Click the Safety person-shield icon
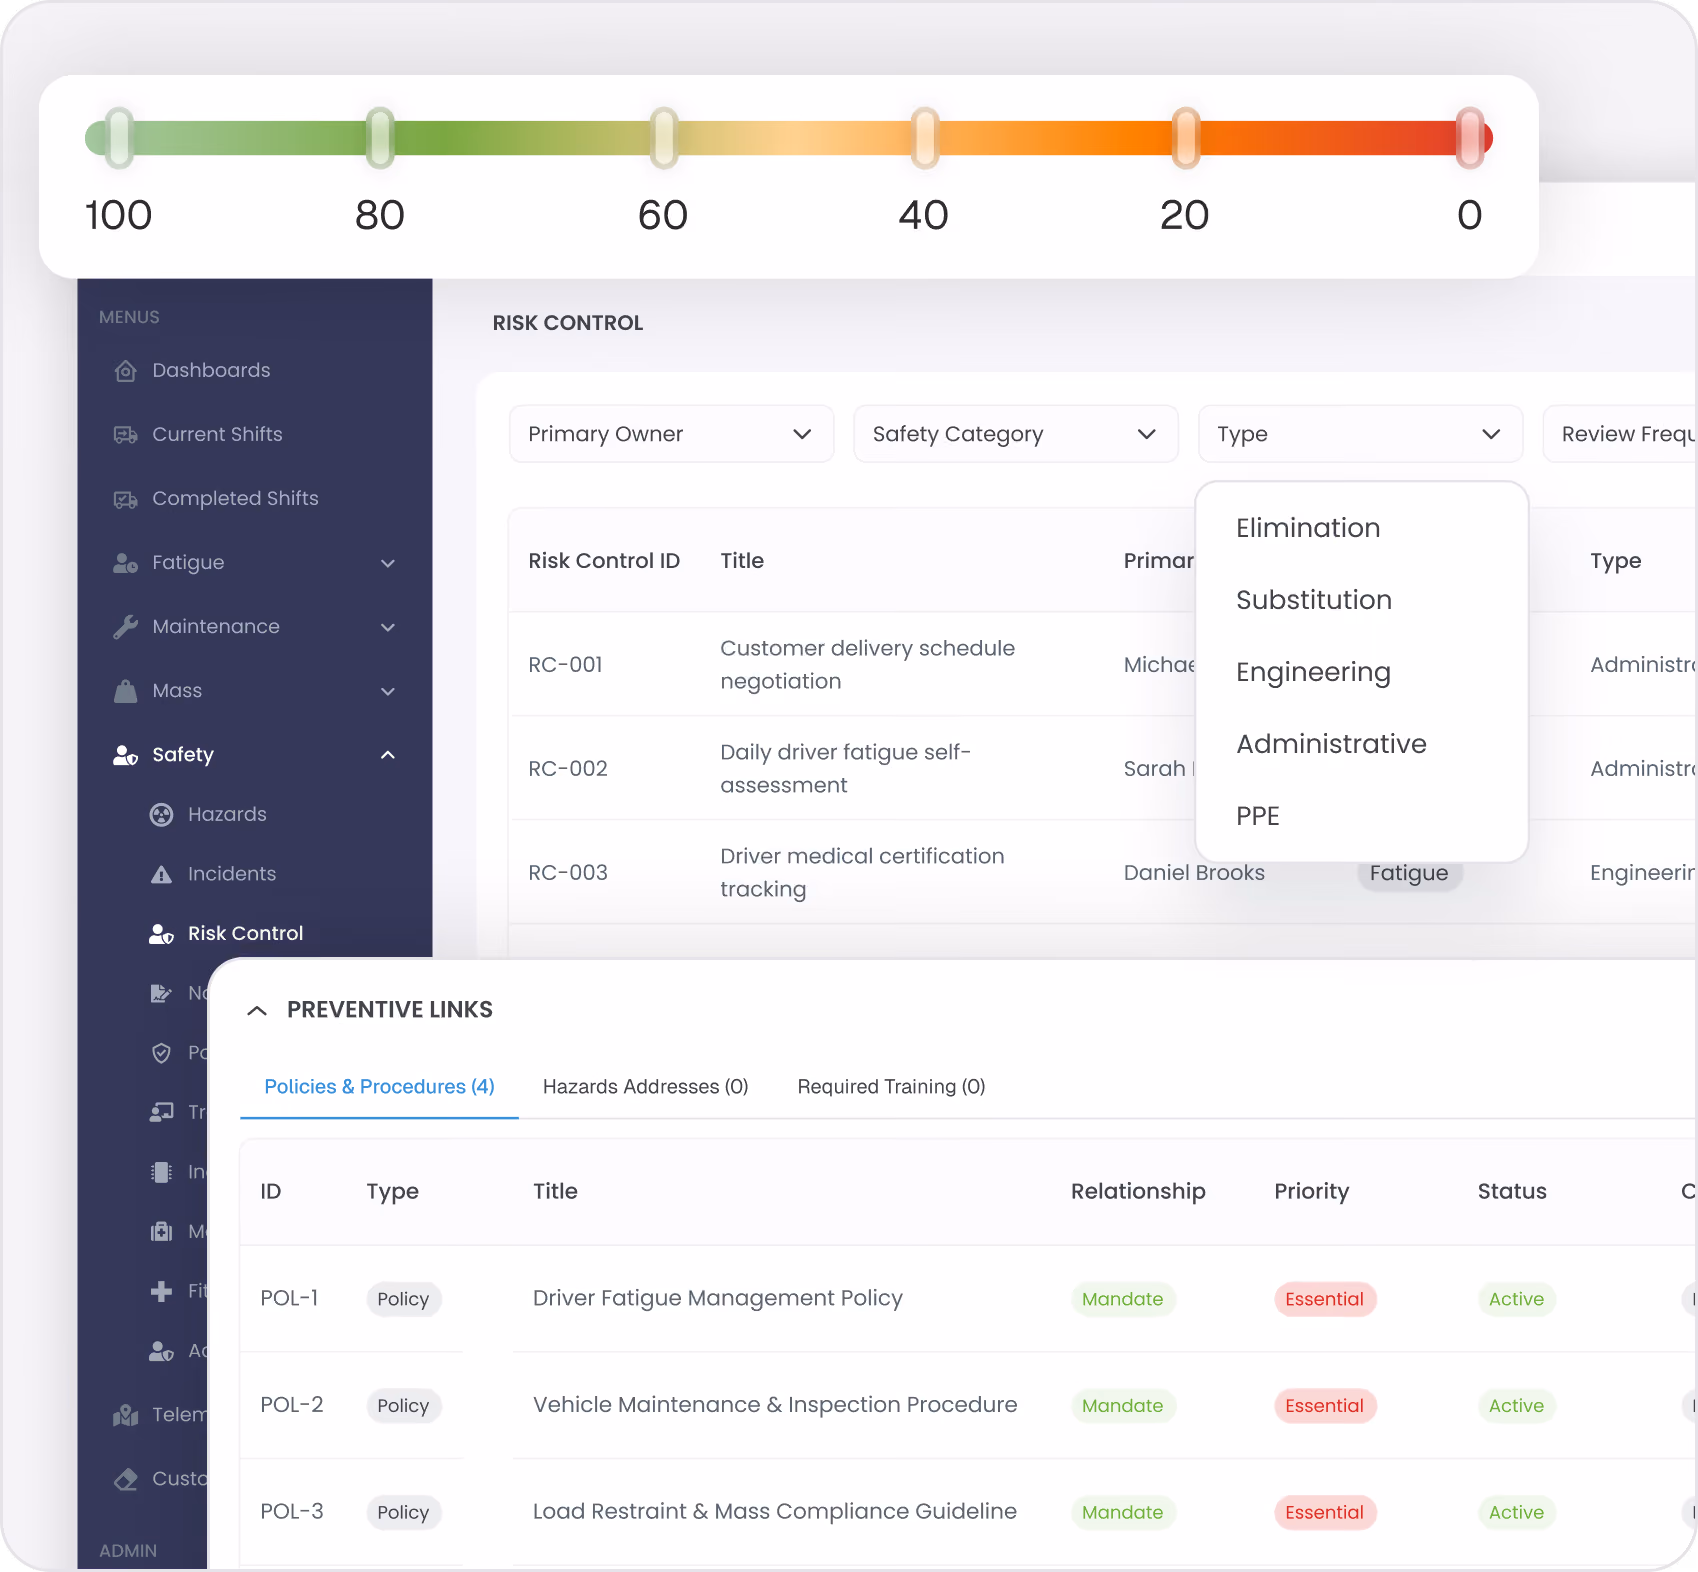Screen dimensions: 1698x1572 tap(125, 755)
